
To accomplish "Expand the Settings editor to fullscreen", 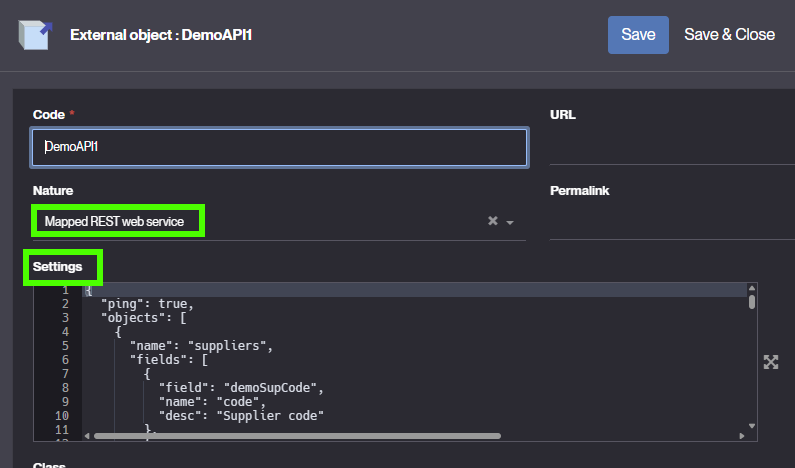I will pyautogui.click(x=771, y=362).
